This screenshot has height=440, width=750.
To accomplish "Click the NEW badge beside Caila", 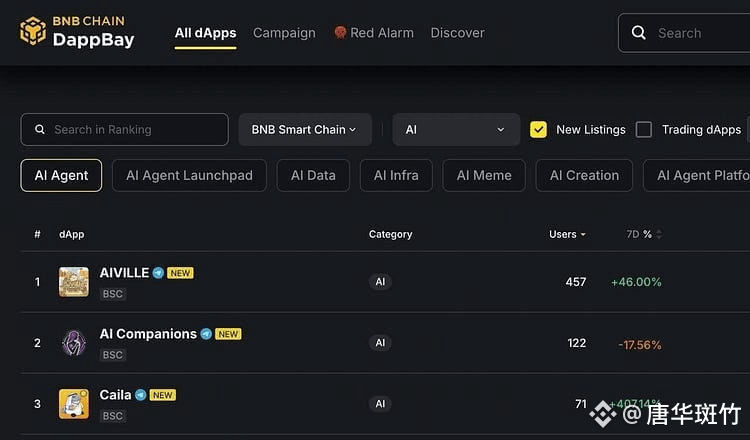I will [x=163, y=395].
